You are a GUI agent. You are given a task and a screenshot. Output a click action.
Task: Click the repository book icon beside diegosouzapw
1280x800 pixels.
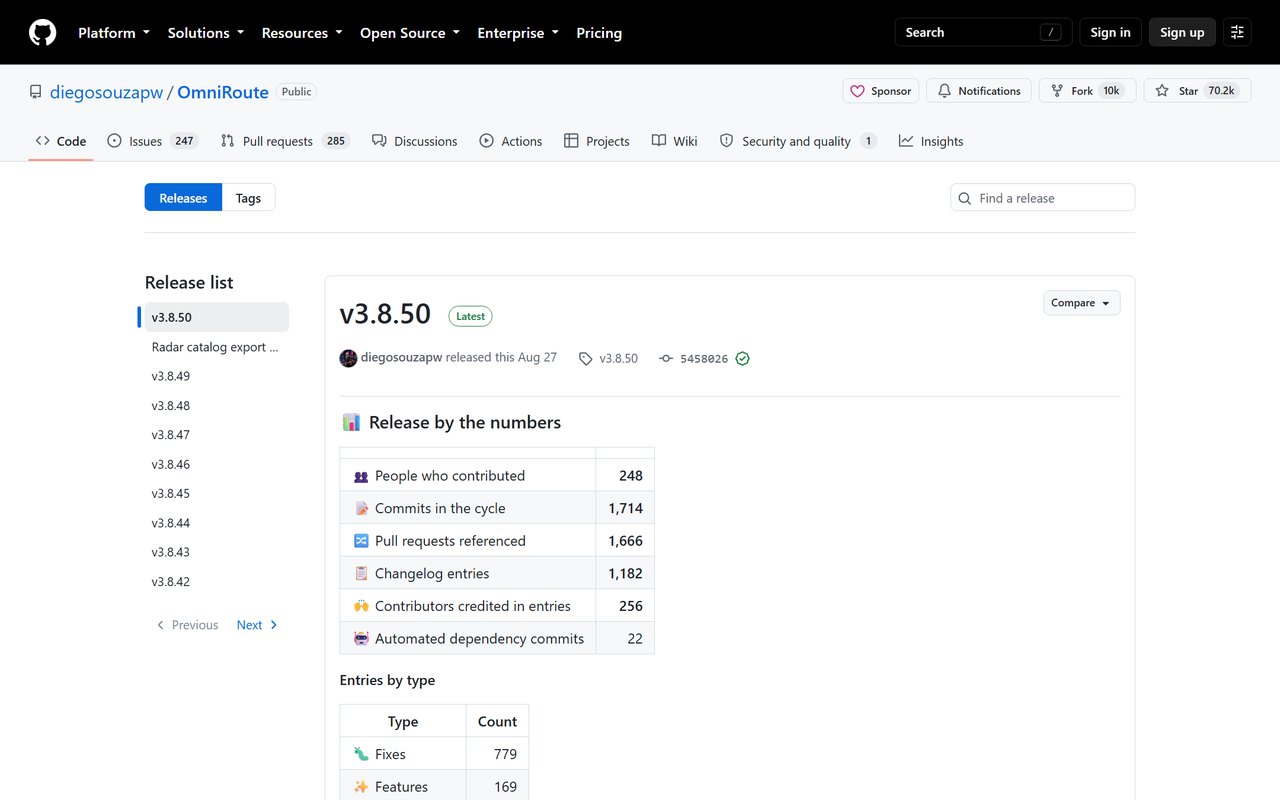tap(36, 92)
